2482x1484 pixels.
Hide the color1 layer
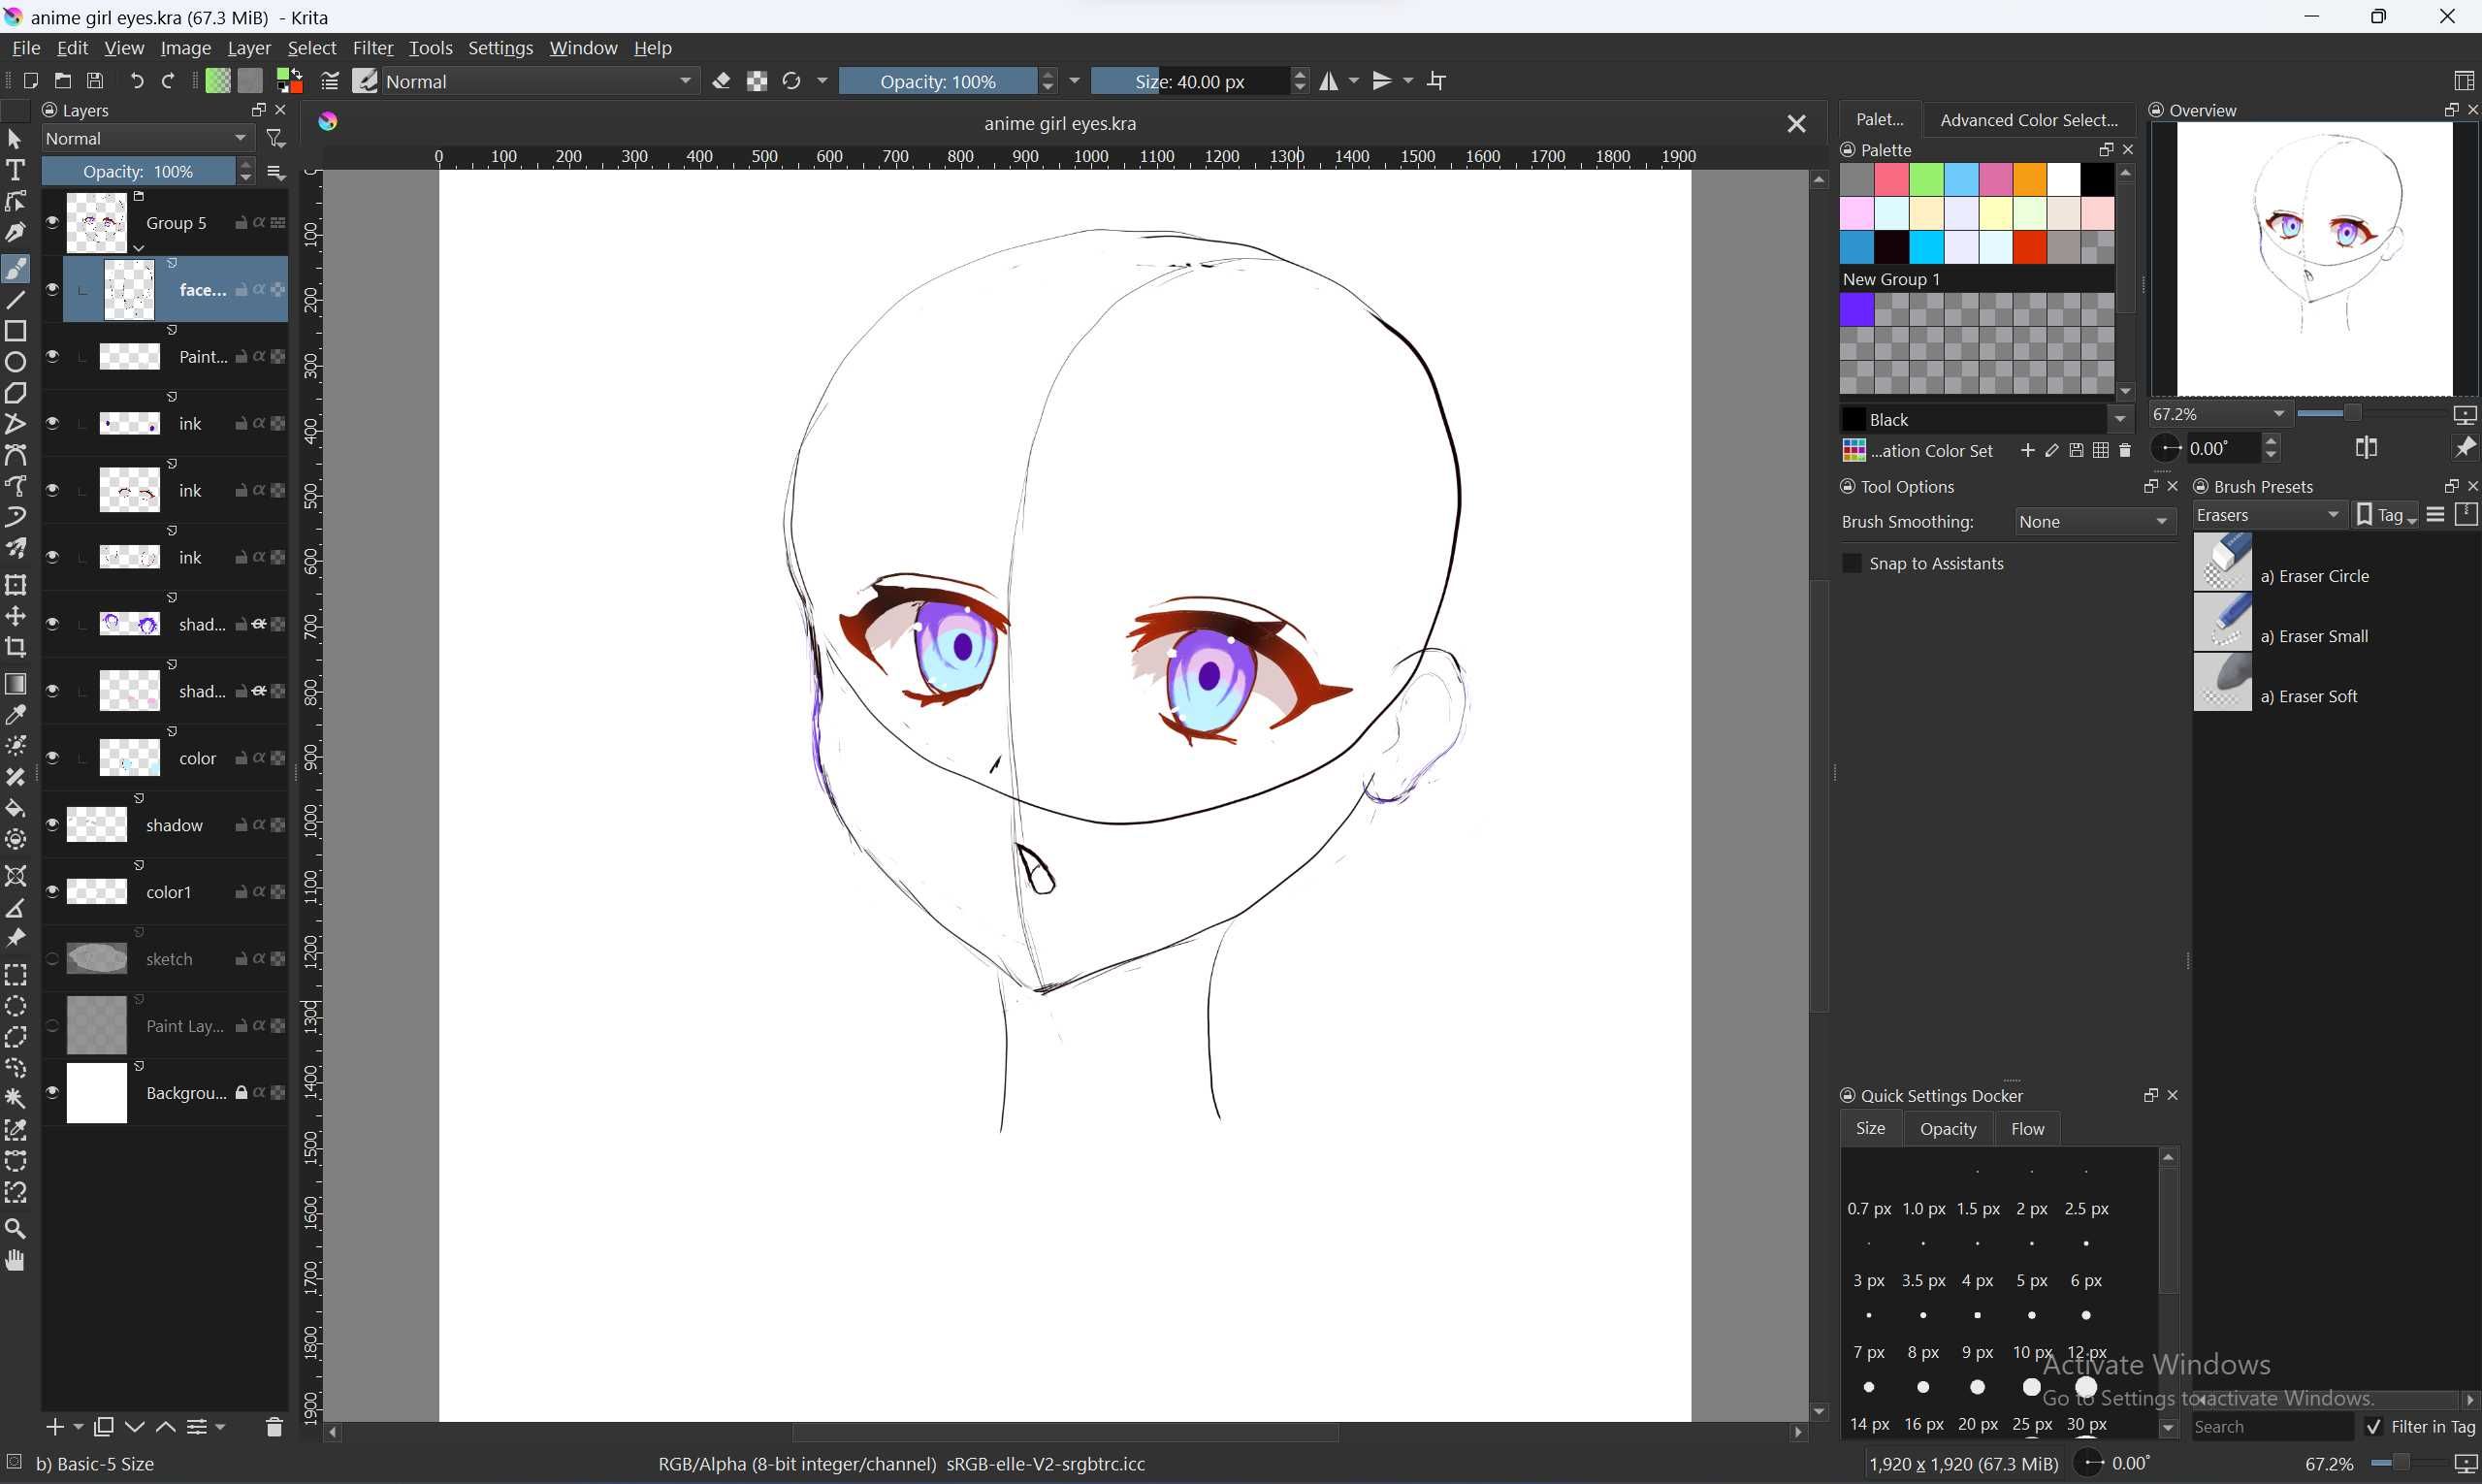tap(52, 891)
